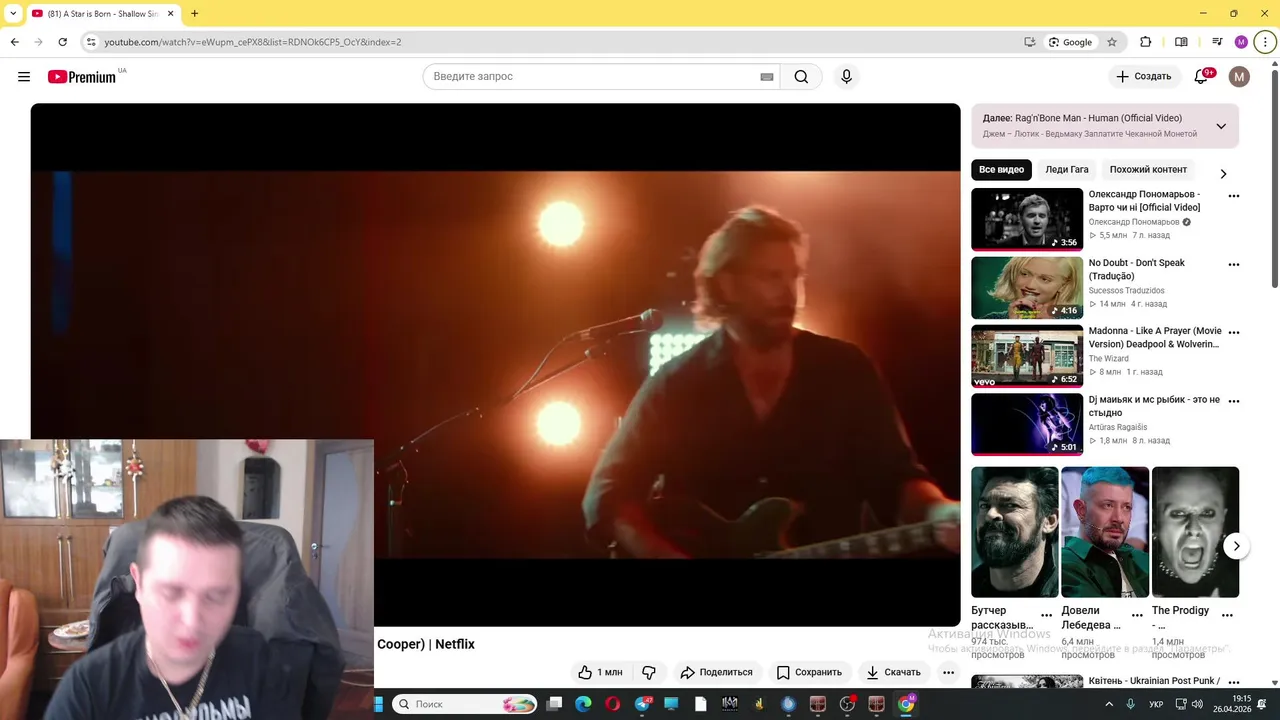Click Сохранить button

point(809,672)
